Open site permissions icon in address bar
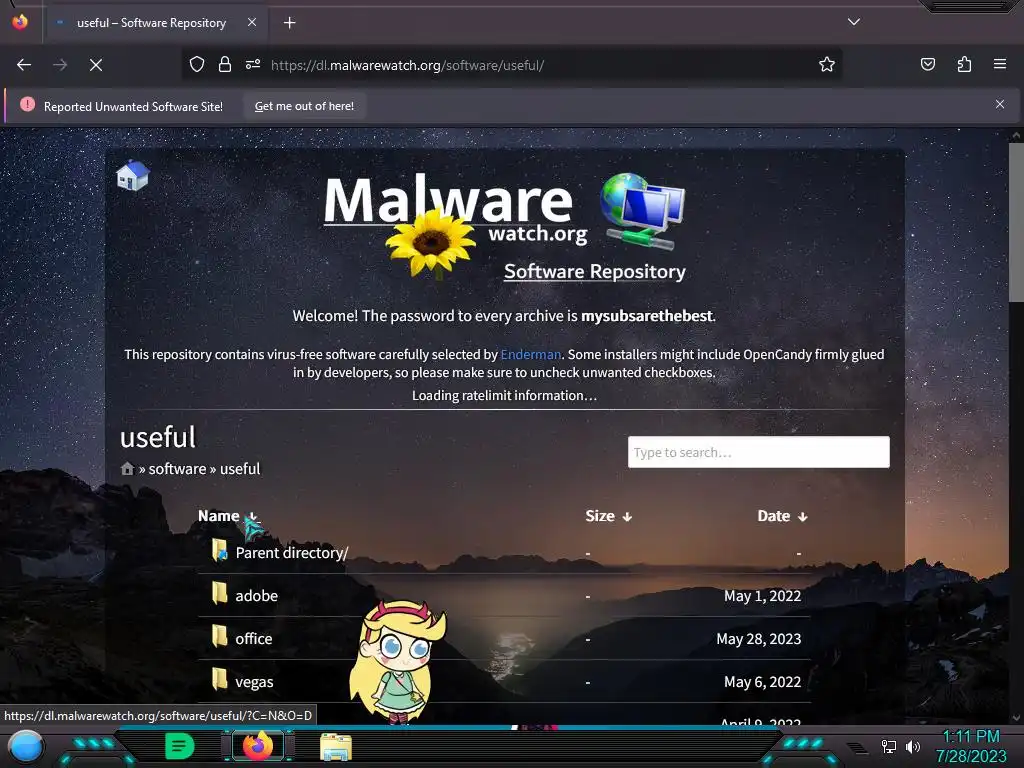This screenshot has height=768, width=1024. click(x=253, y=64)
